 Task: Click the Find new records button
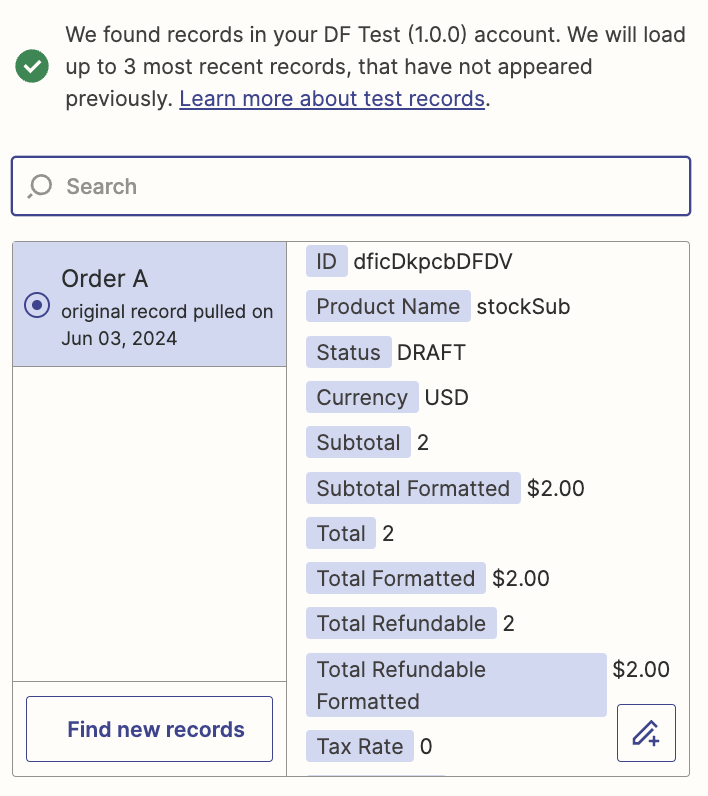pyautogui.click(x=149, y=729)
